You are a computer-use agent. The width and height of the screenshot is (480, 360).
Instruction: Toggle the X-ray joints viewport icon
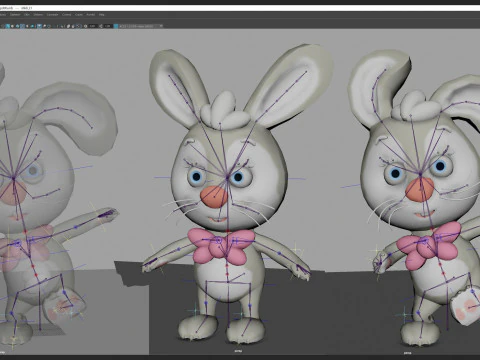pyautogui.click(x=79, y=26)
